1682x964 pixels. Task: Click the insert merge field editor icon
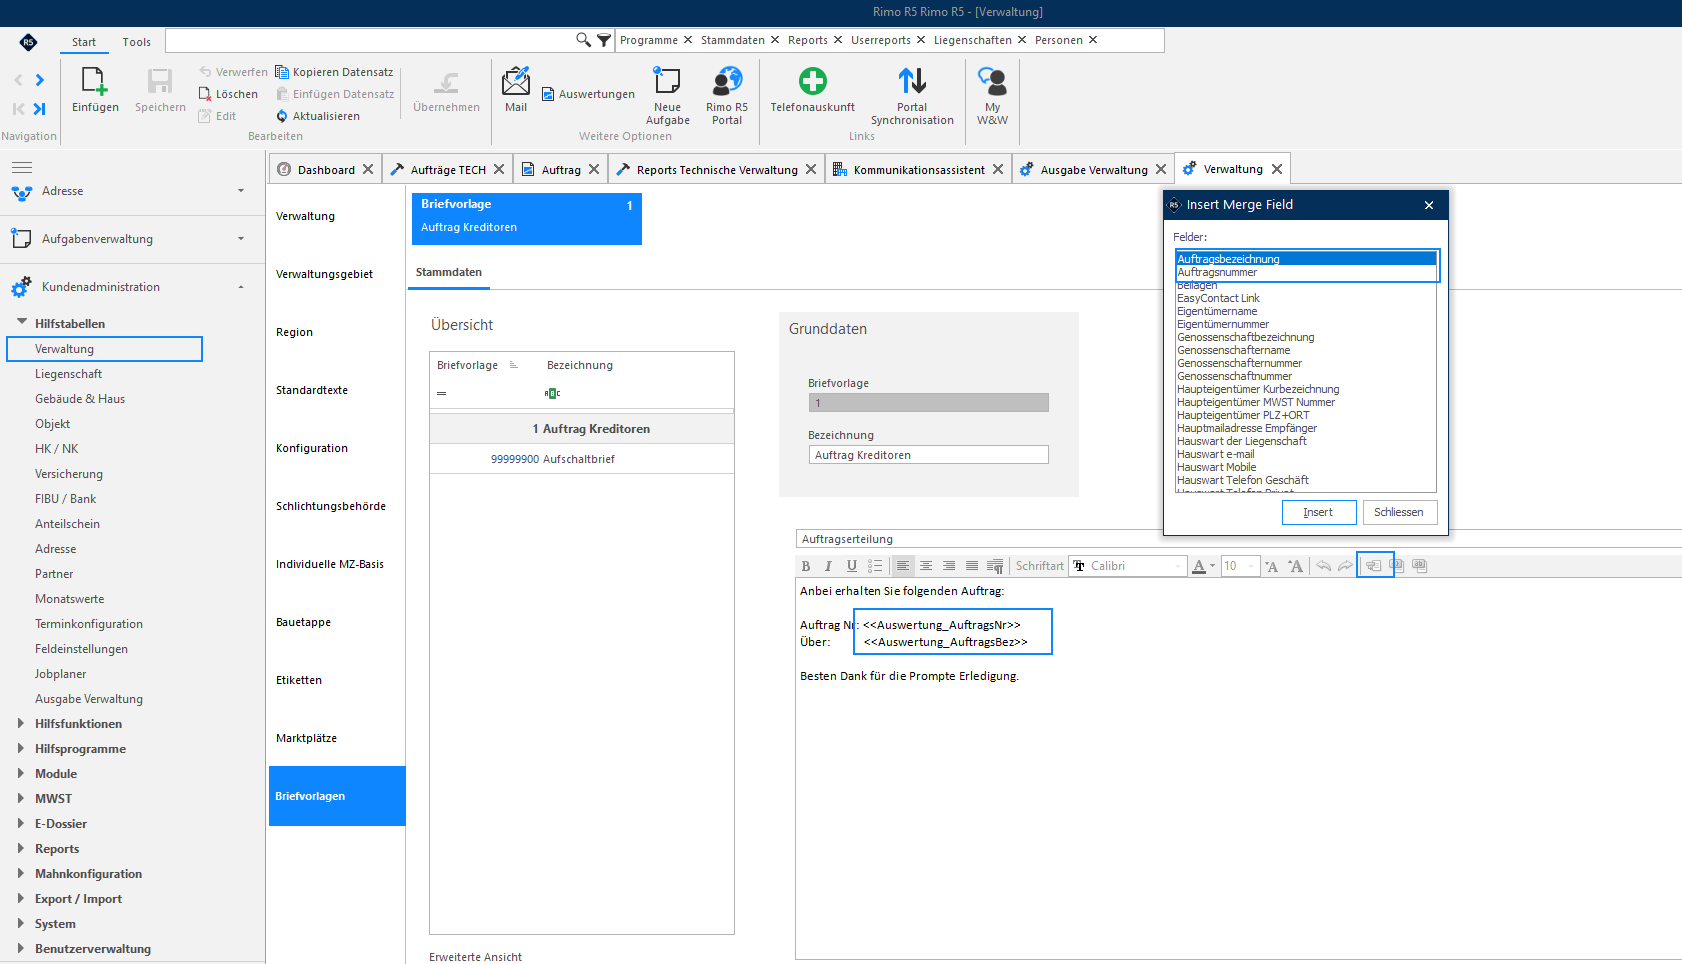point(1374,566)
